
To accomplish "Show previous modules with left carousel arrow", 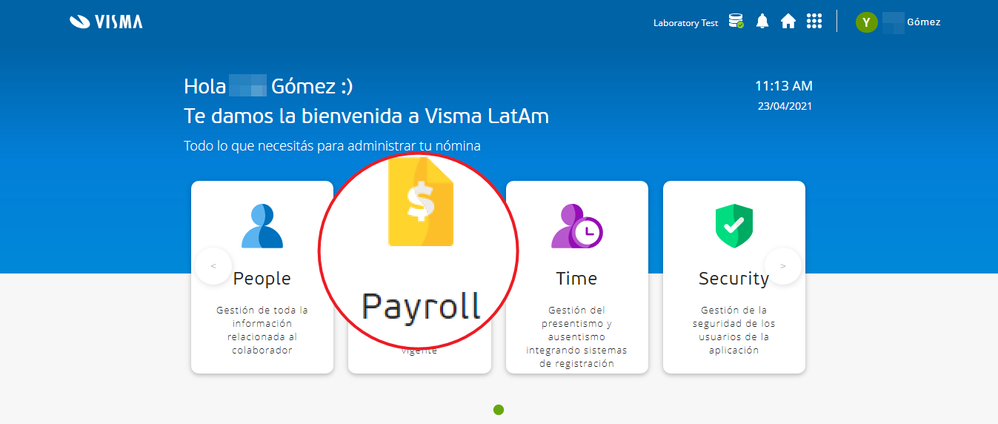I will point(213,266).
